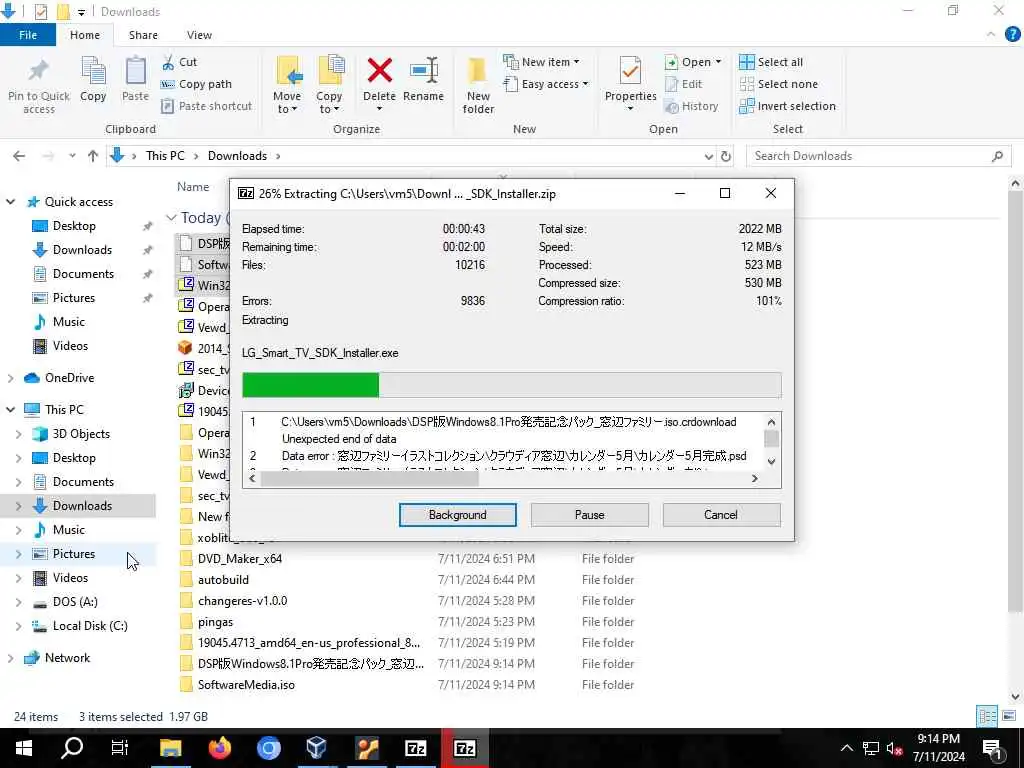
Task: Select the pingas folder
Action: [x=216, y=622]
